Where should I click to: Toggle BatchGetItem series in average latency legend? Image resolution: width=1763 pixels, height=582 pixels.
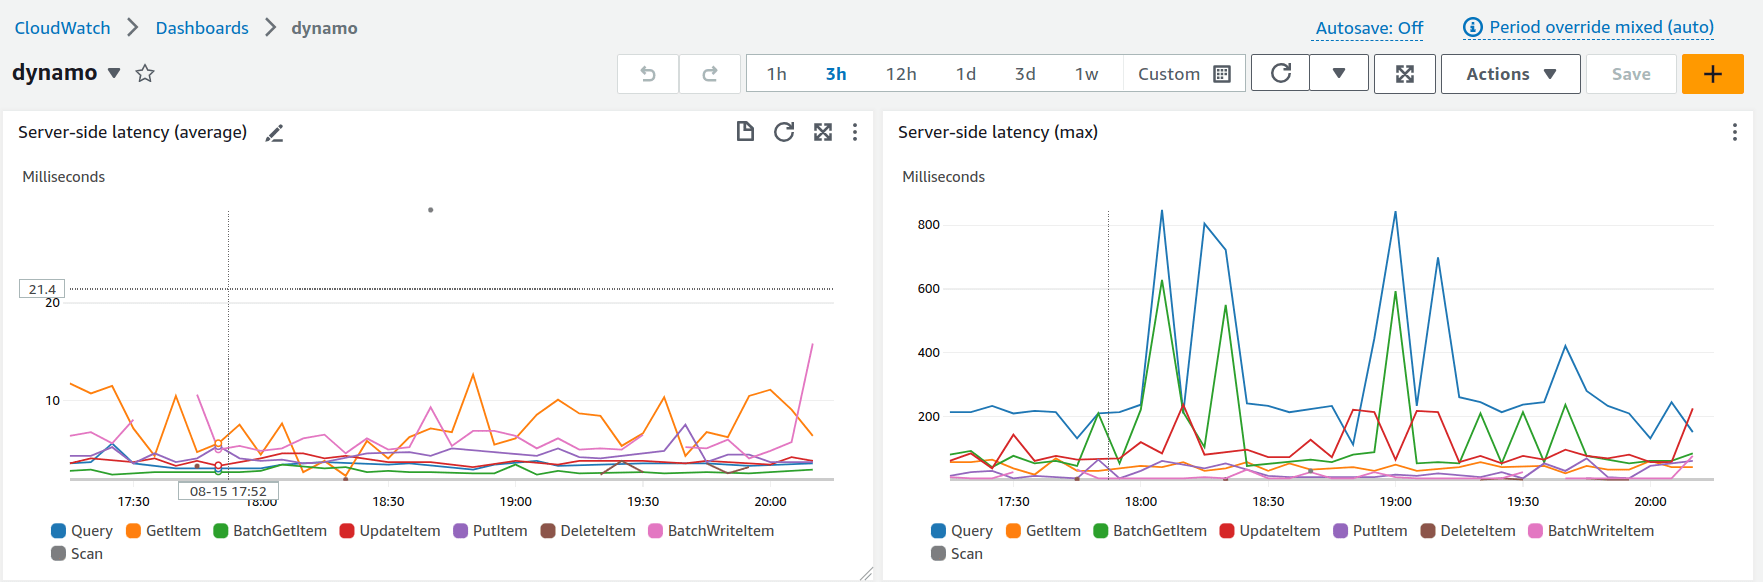click(270, 531)
